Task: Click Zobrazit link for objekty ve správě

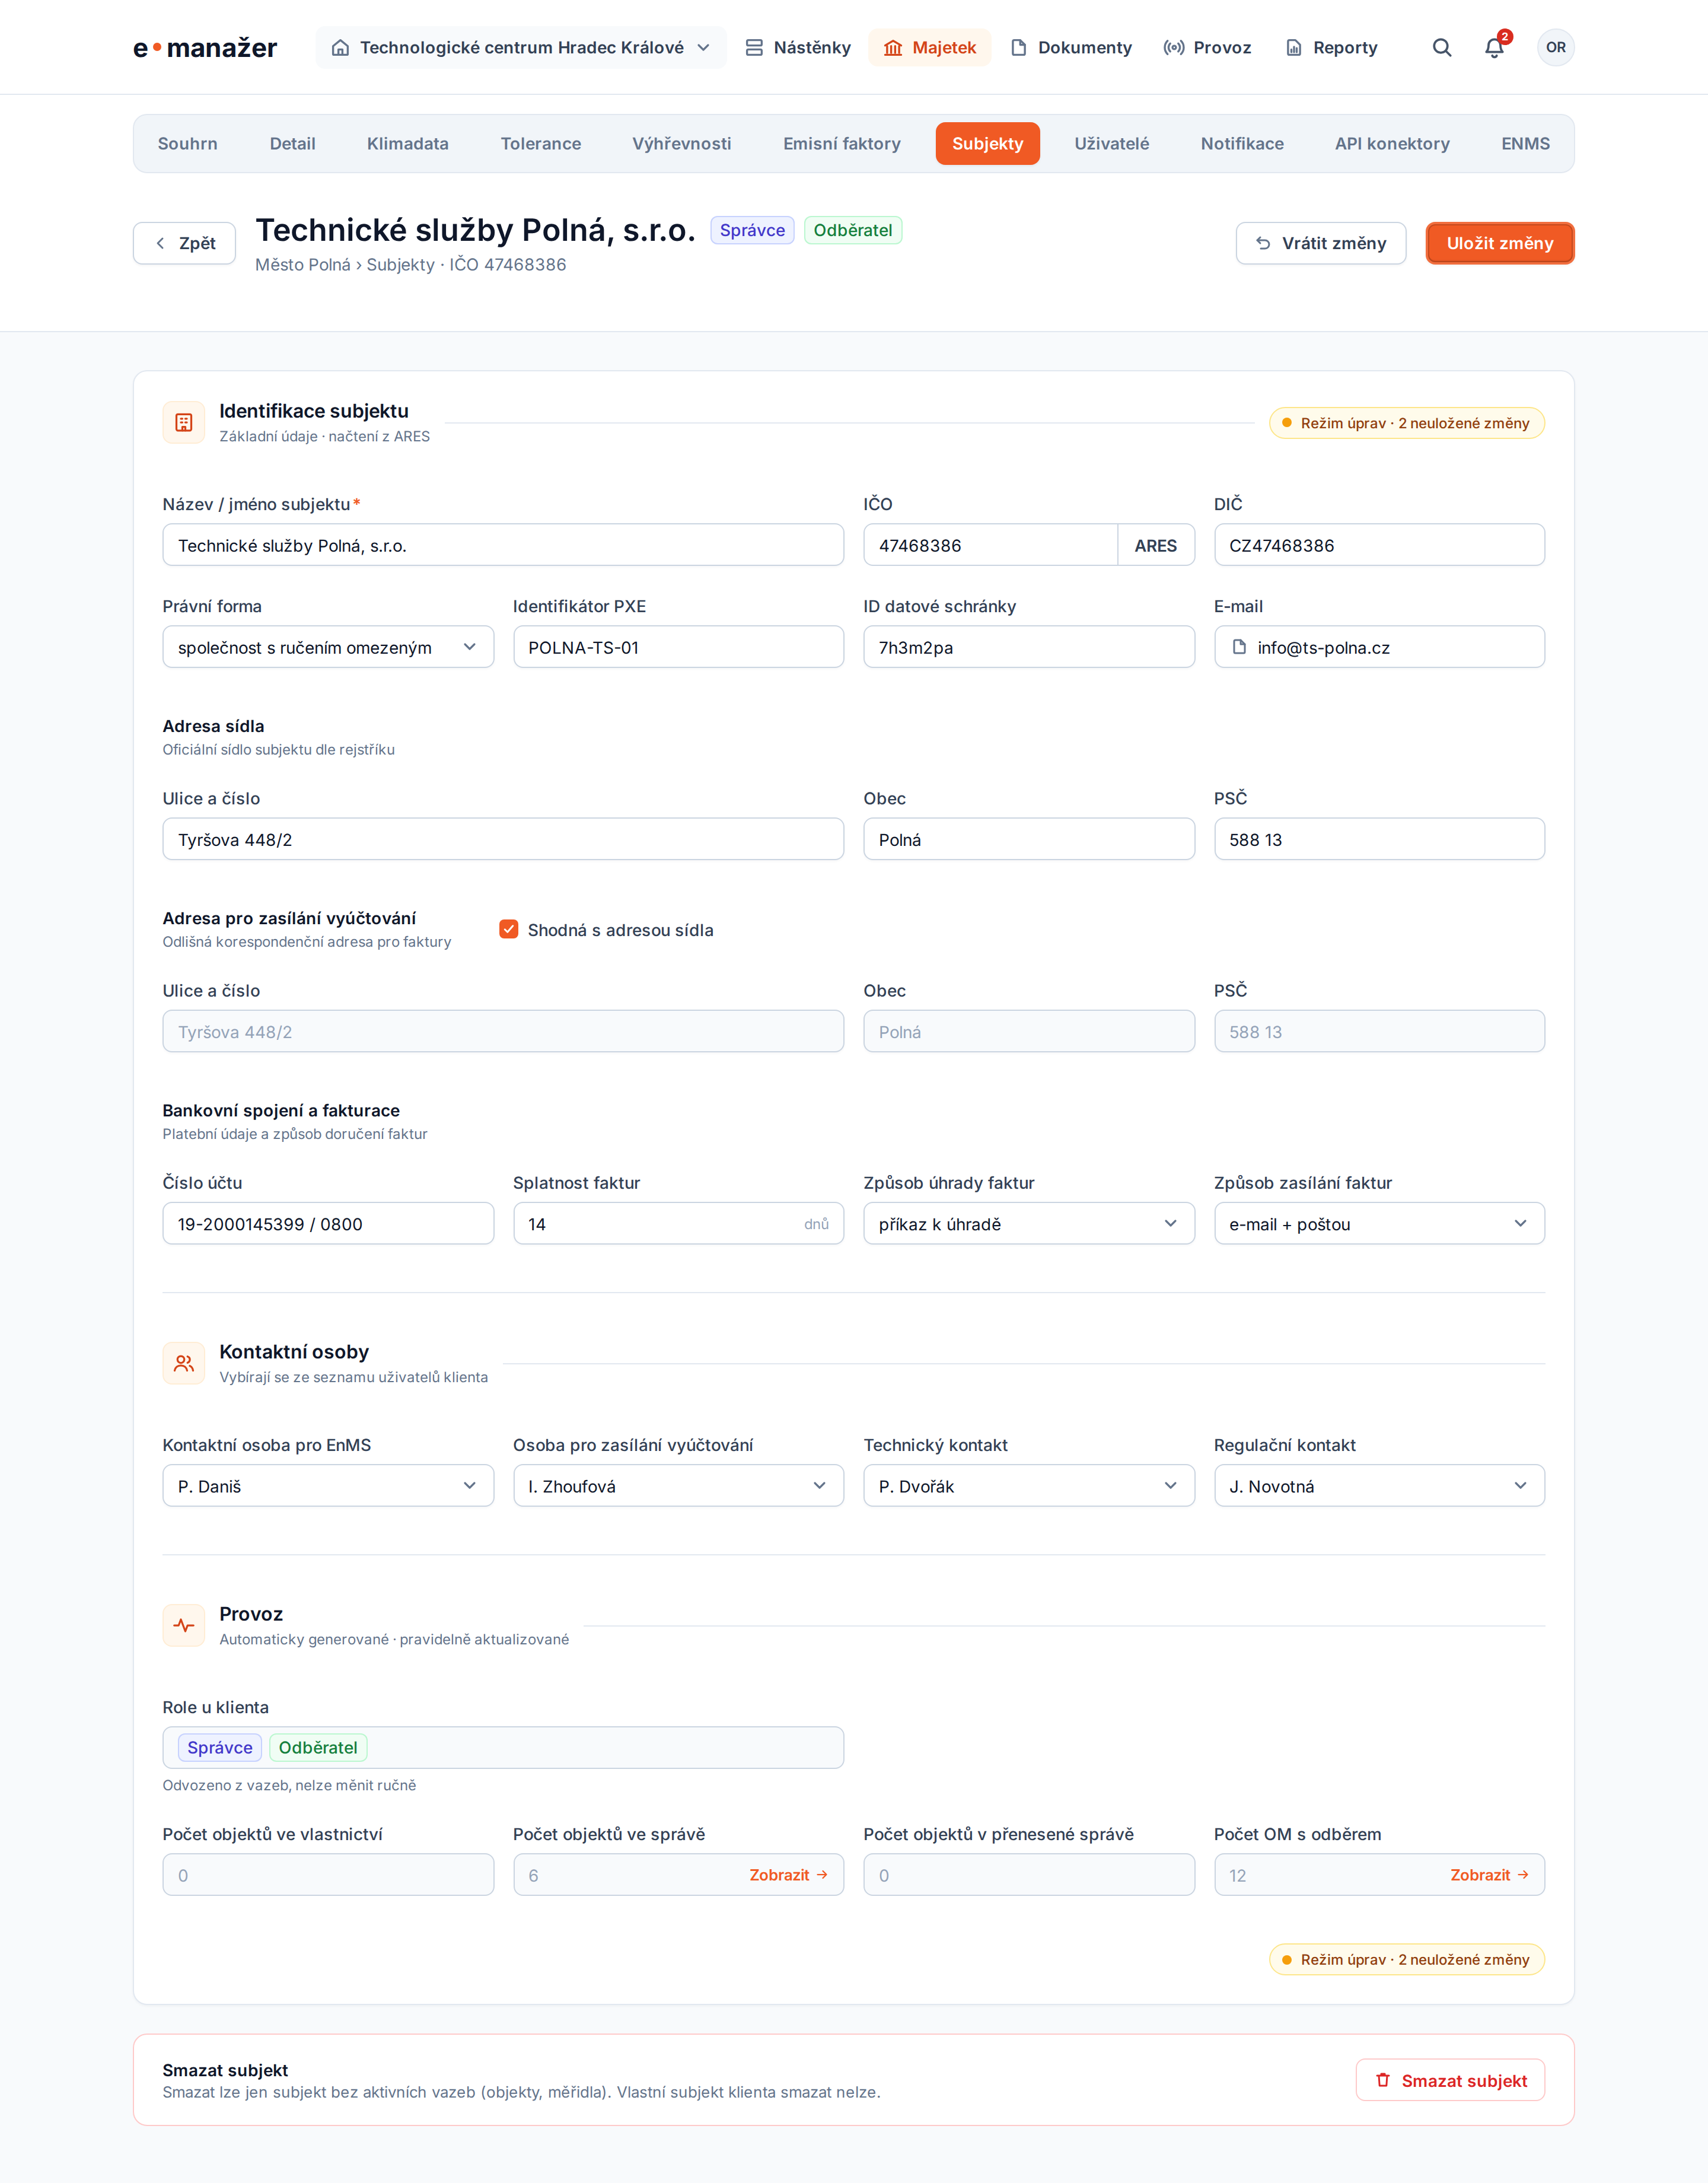Action: (788, 1874)
